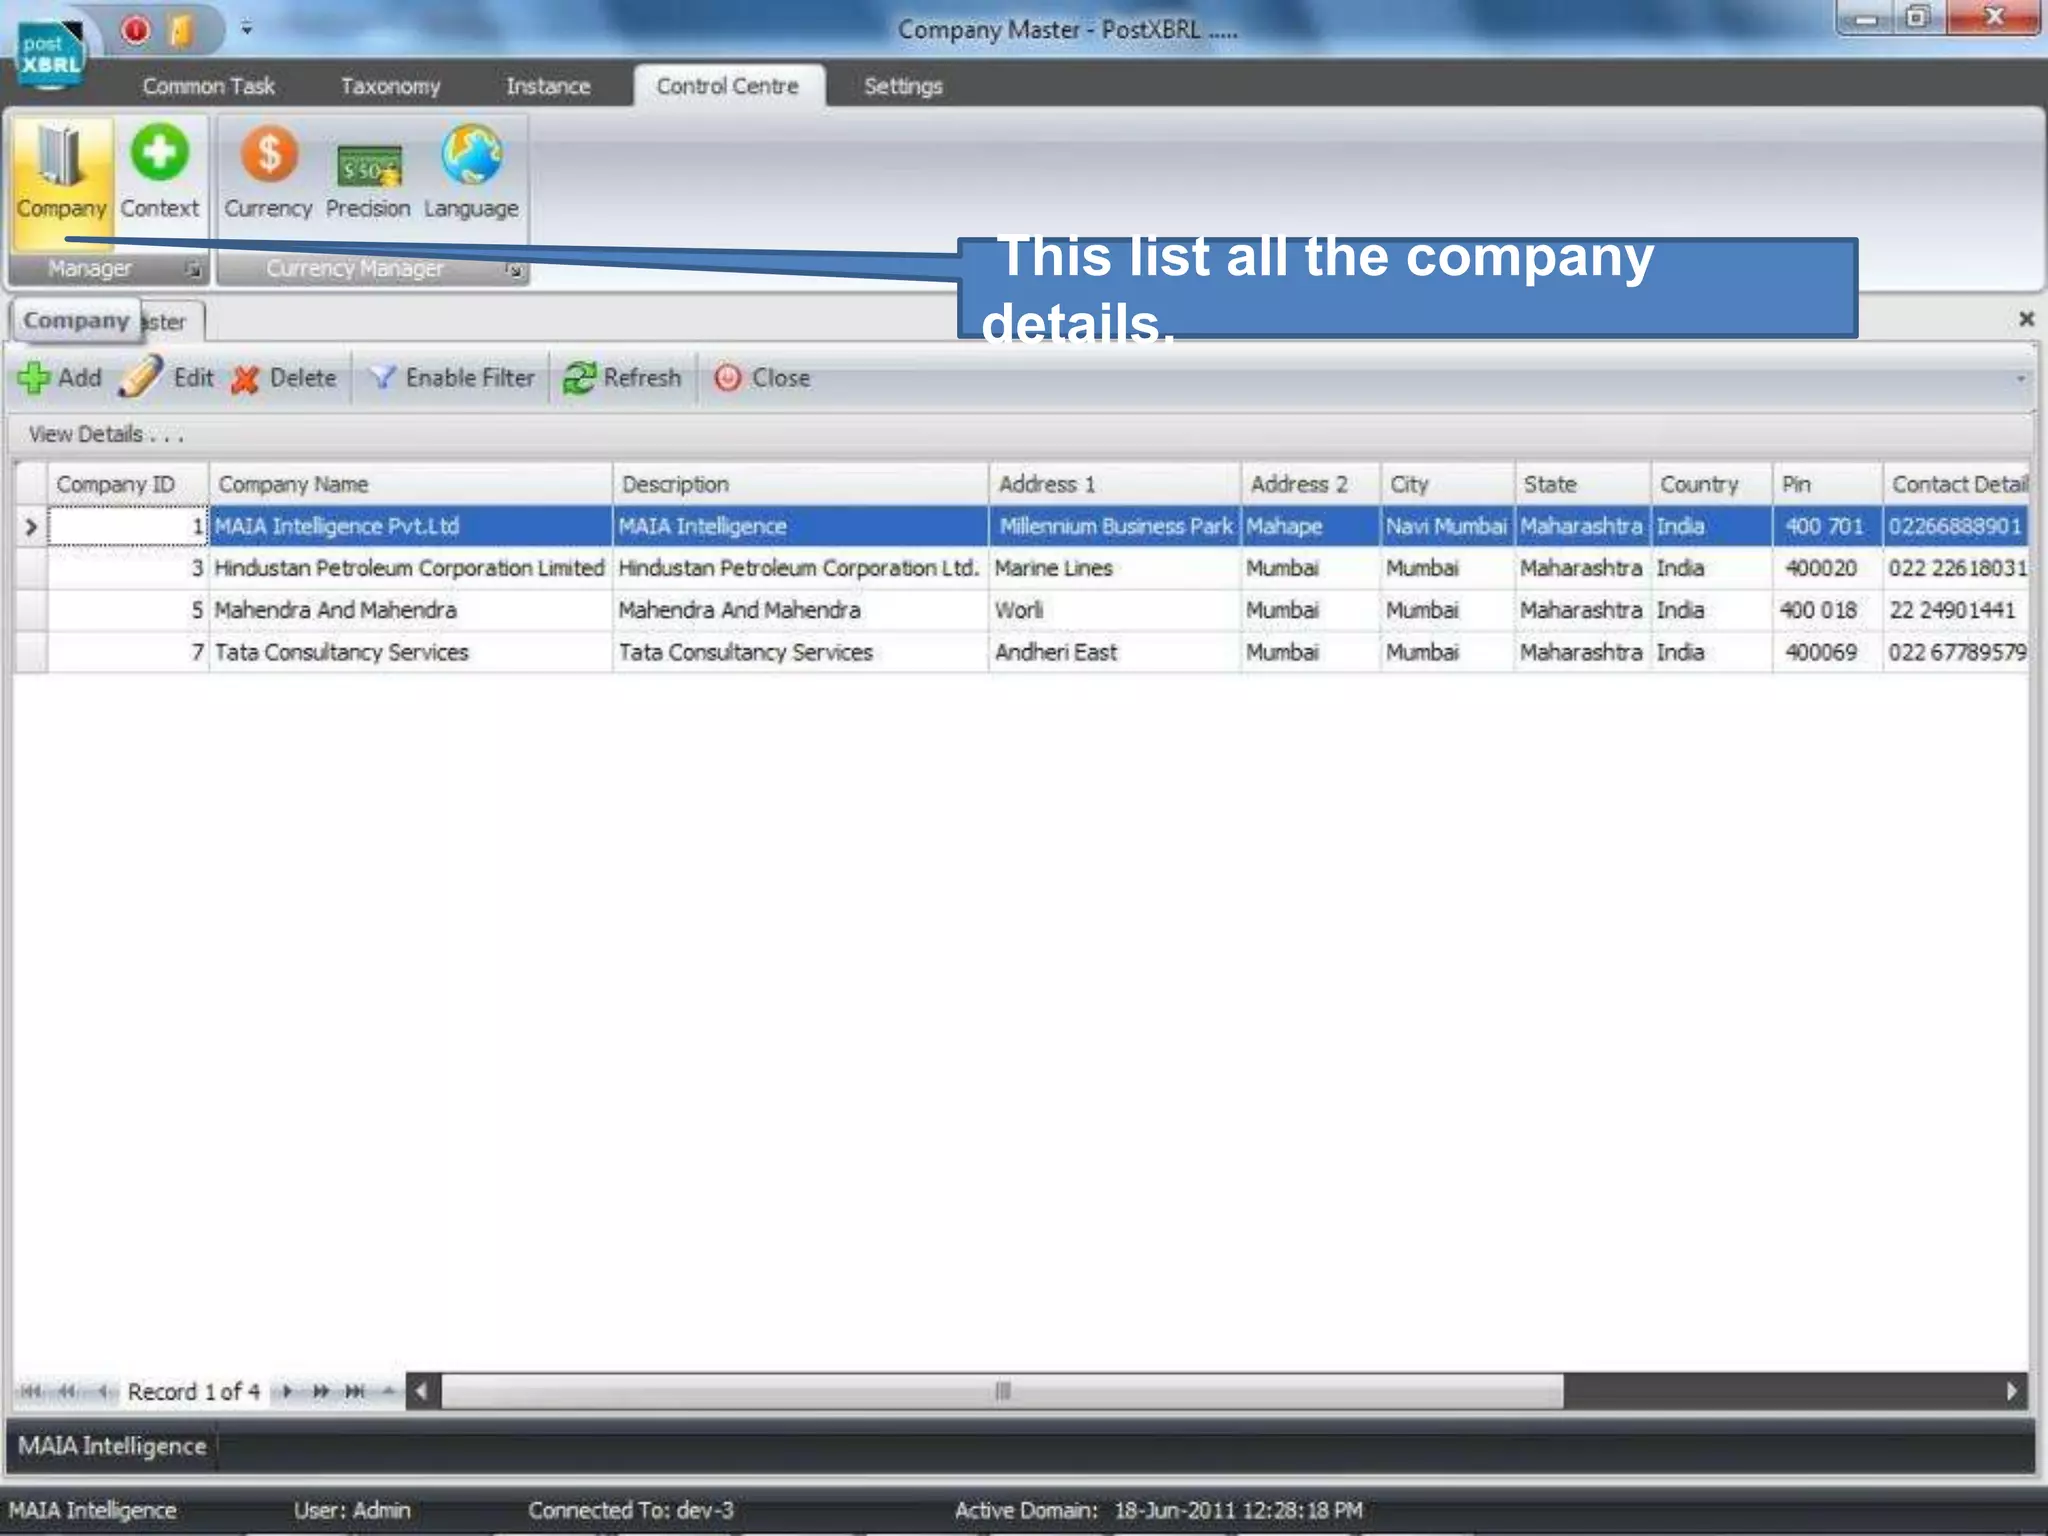Click the Navi Mumbai city cell
Screen dimensions: 2048x1536
(1447, 526)
